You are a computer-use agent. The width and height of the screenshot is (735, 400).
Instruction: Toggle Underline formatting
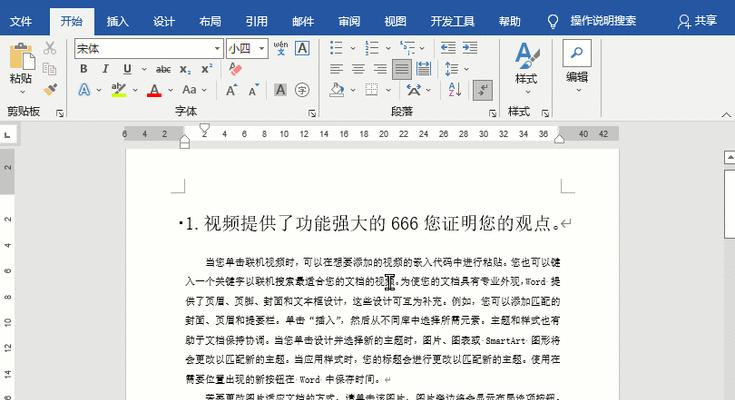coord(127,69)
